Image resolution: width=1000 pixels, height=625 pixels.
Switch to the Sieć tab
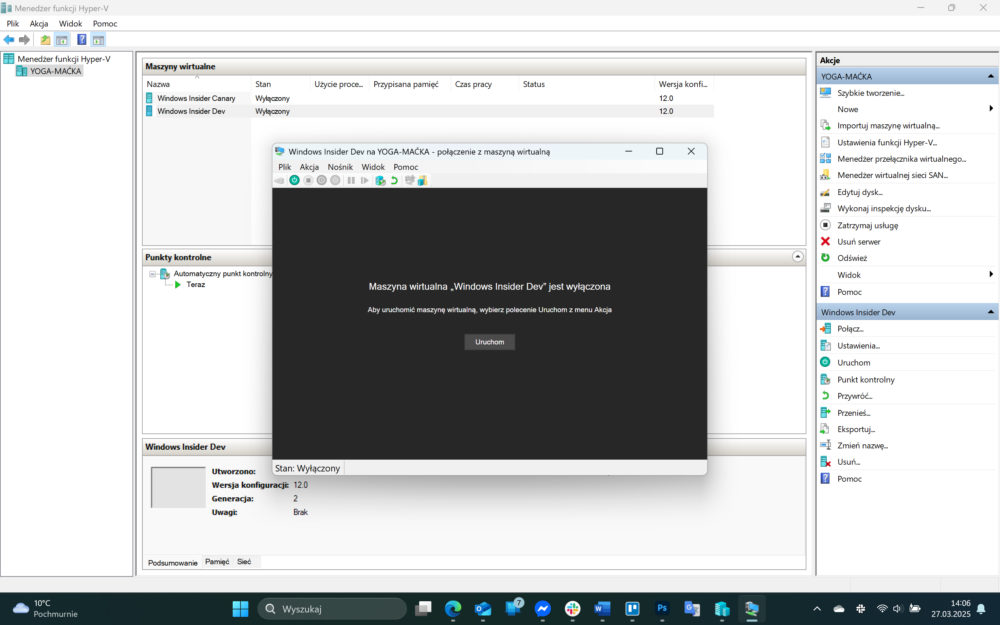(x=244, y=562)
